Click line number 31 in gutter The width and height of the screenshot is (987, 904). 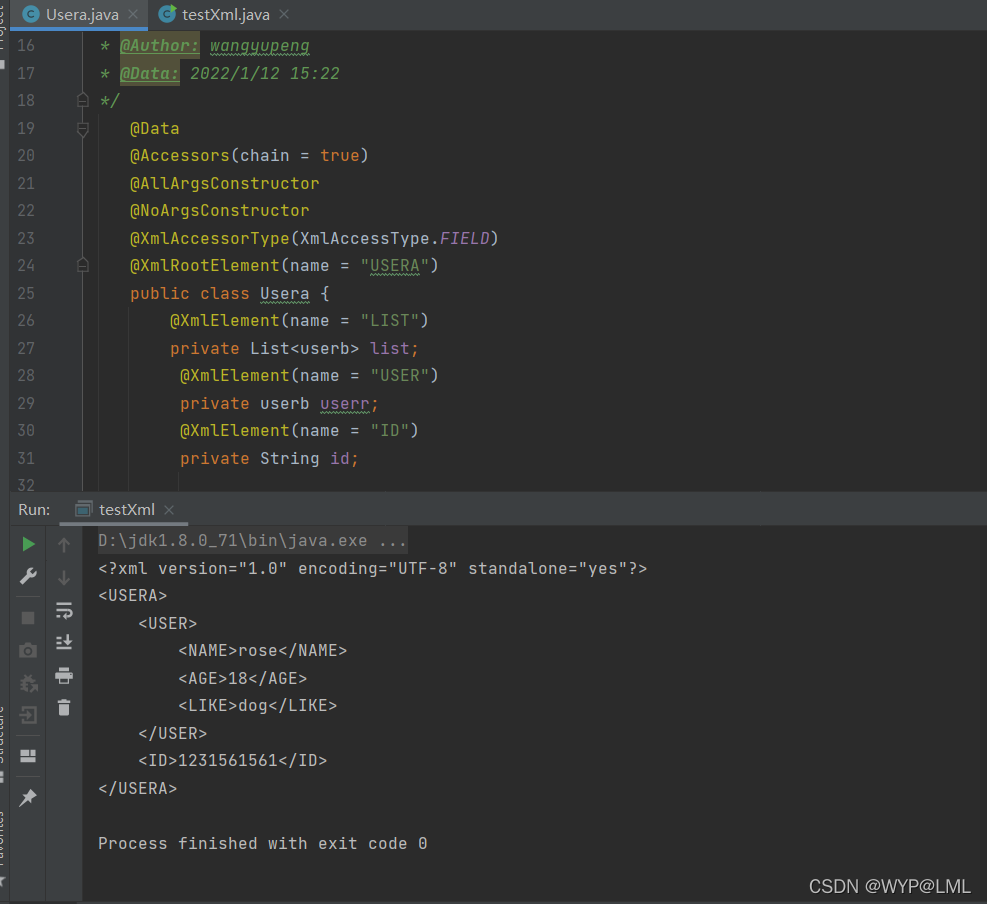[x=26, y=458]
